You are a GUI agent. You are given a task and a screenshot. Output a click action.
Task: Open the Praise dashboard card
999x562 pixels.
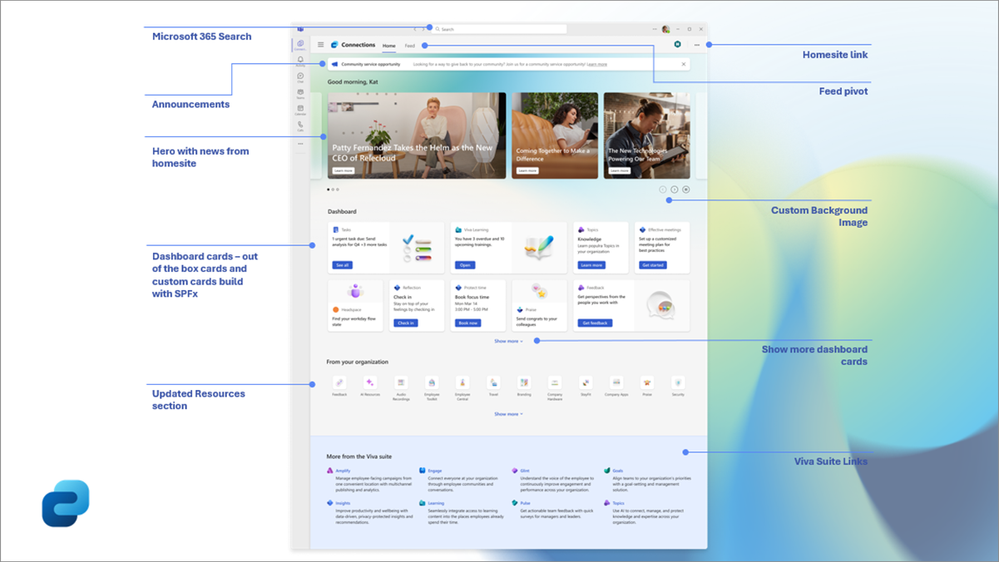(540, 305)
